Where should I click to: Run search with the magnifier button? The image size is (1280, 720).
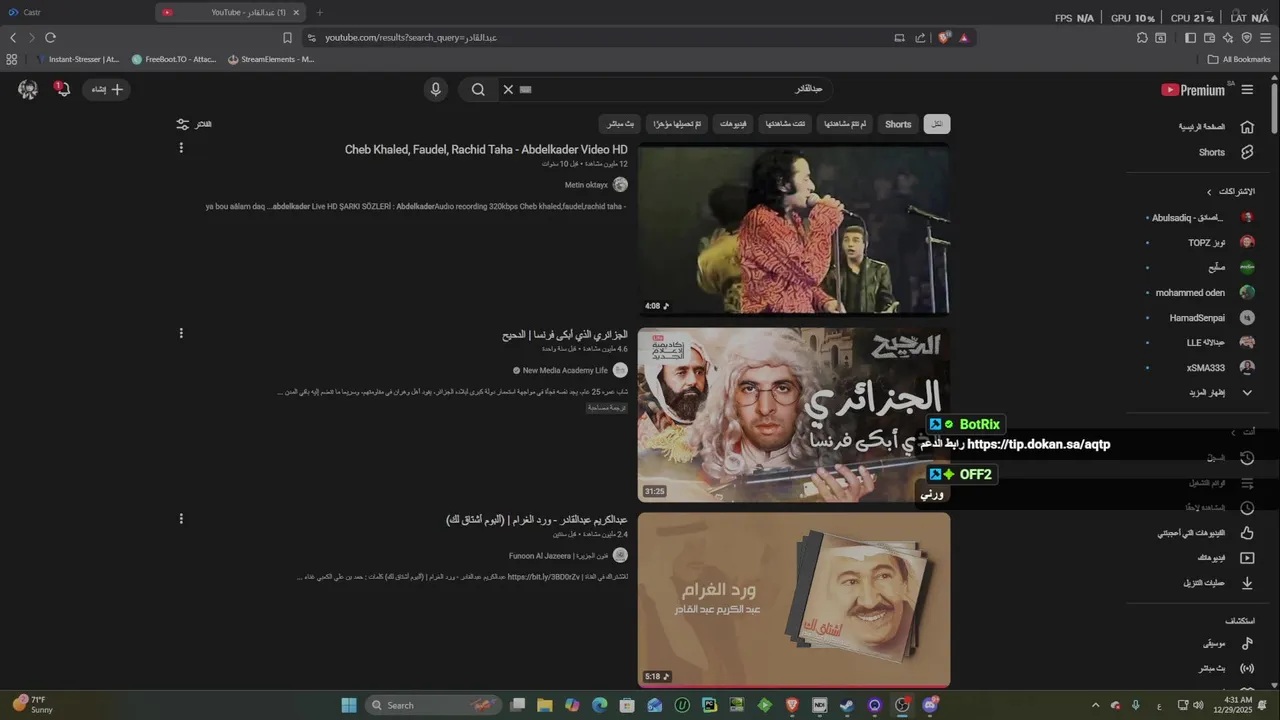(x=478, y=89)
